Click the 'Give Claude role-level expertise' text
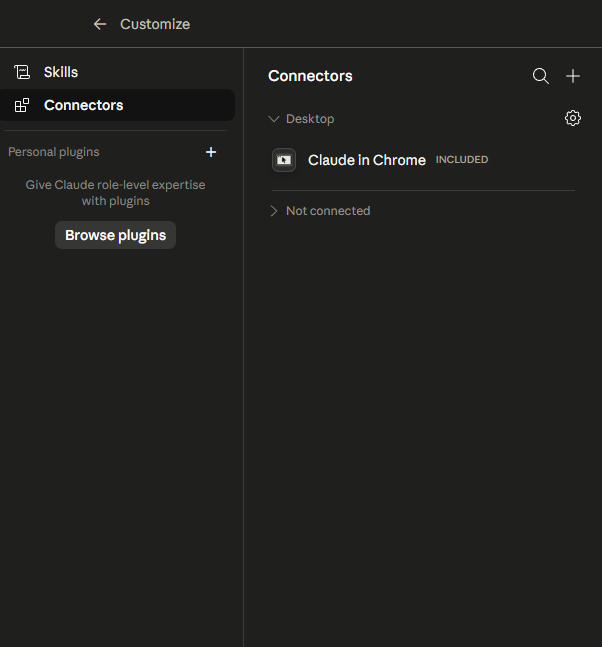 pyautogui.click(x=116, y=193)
